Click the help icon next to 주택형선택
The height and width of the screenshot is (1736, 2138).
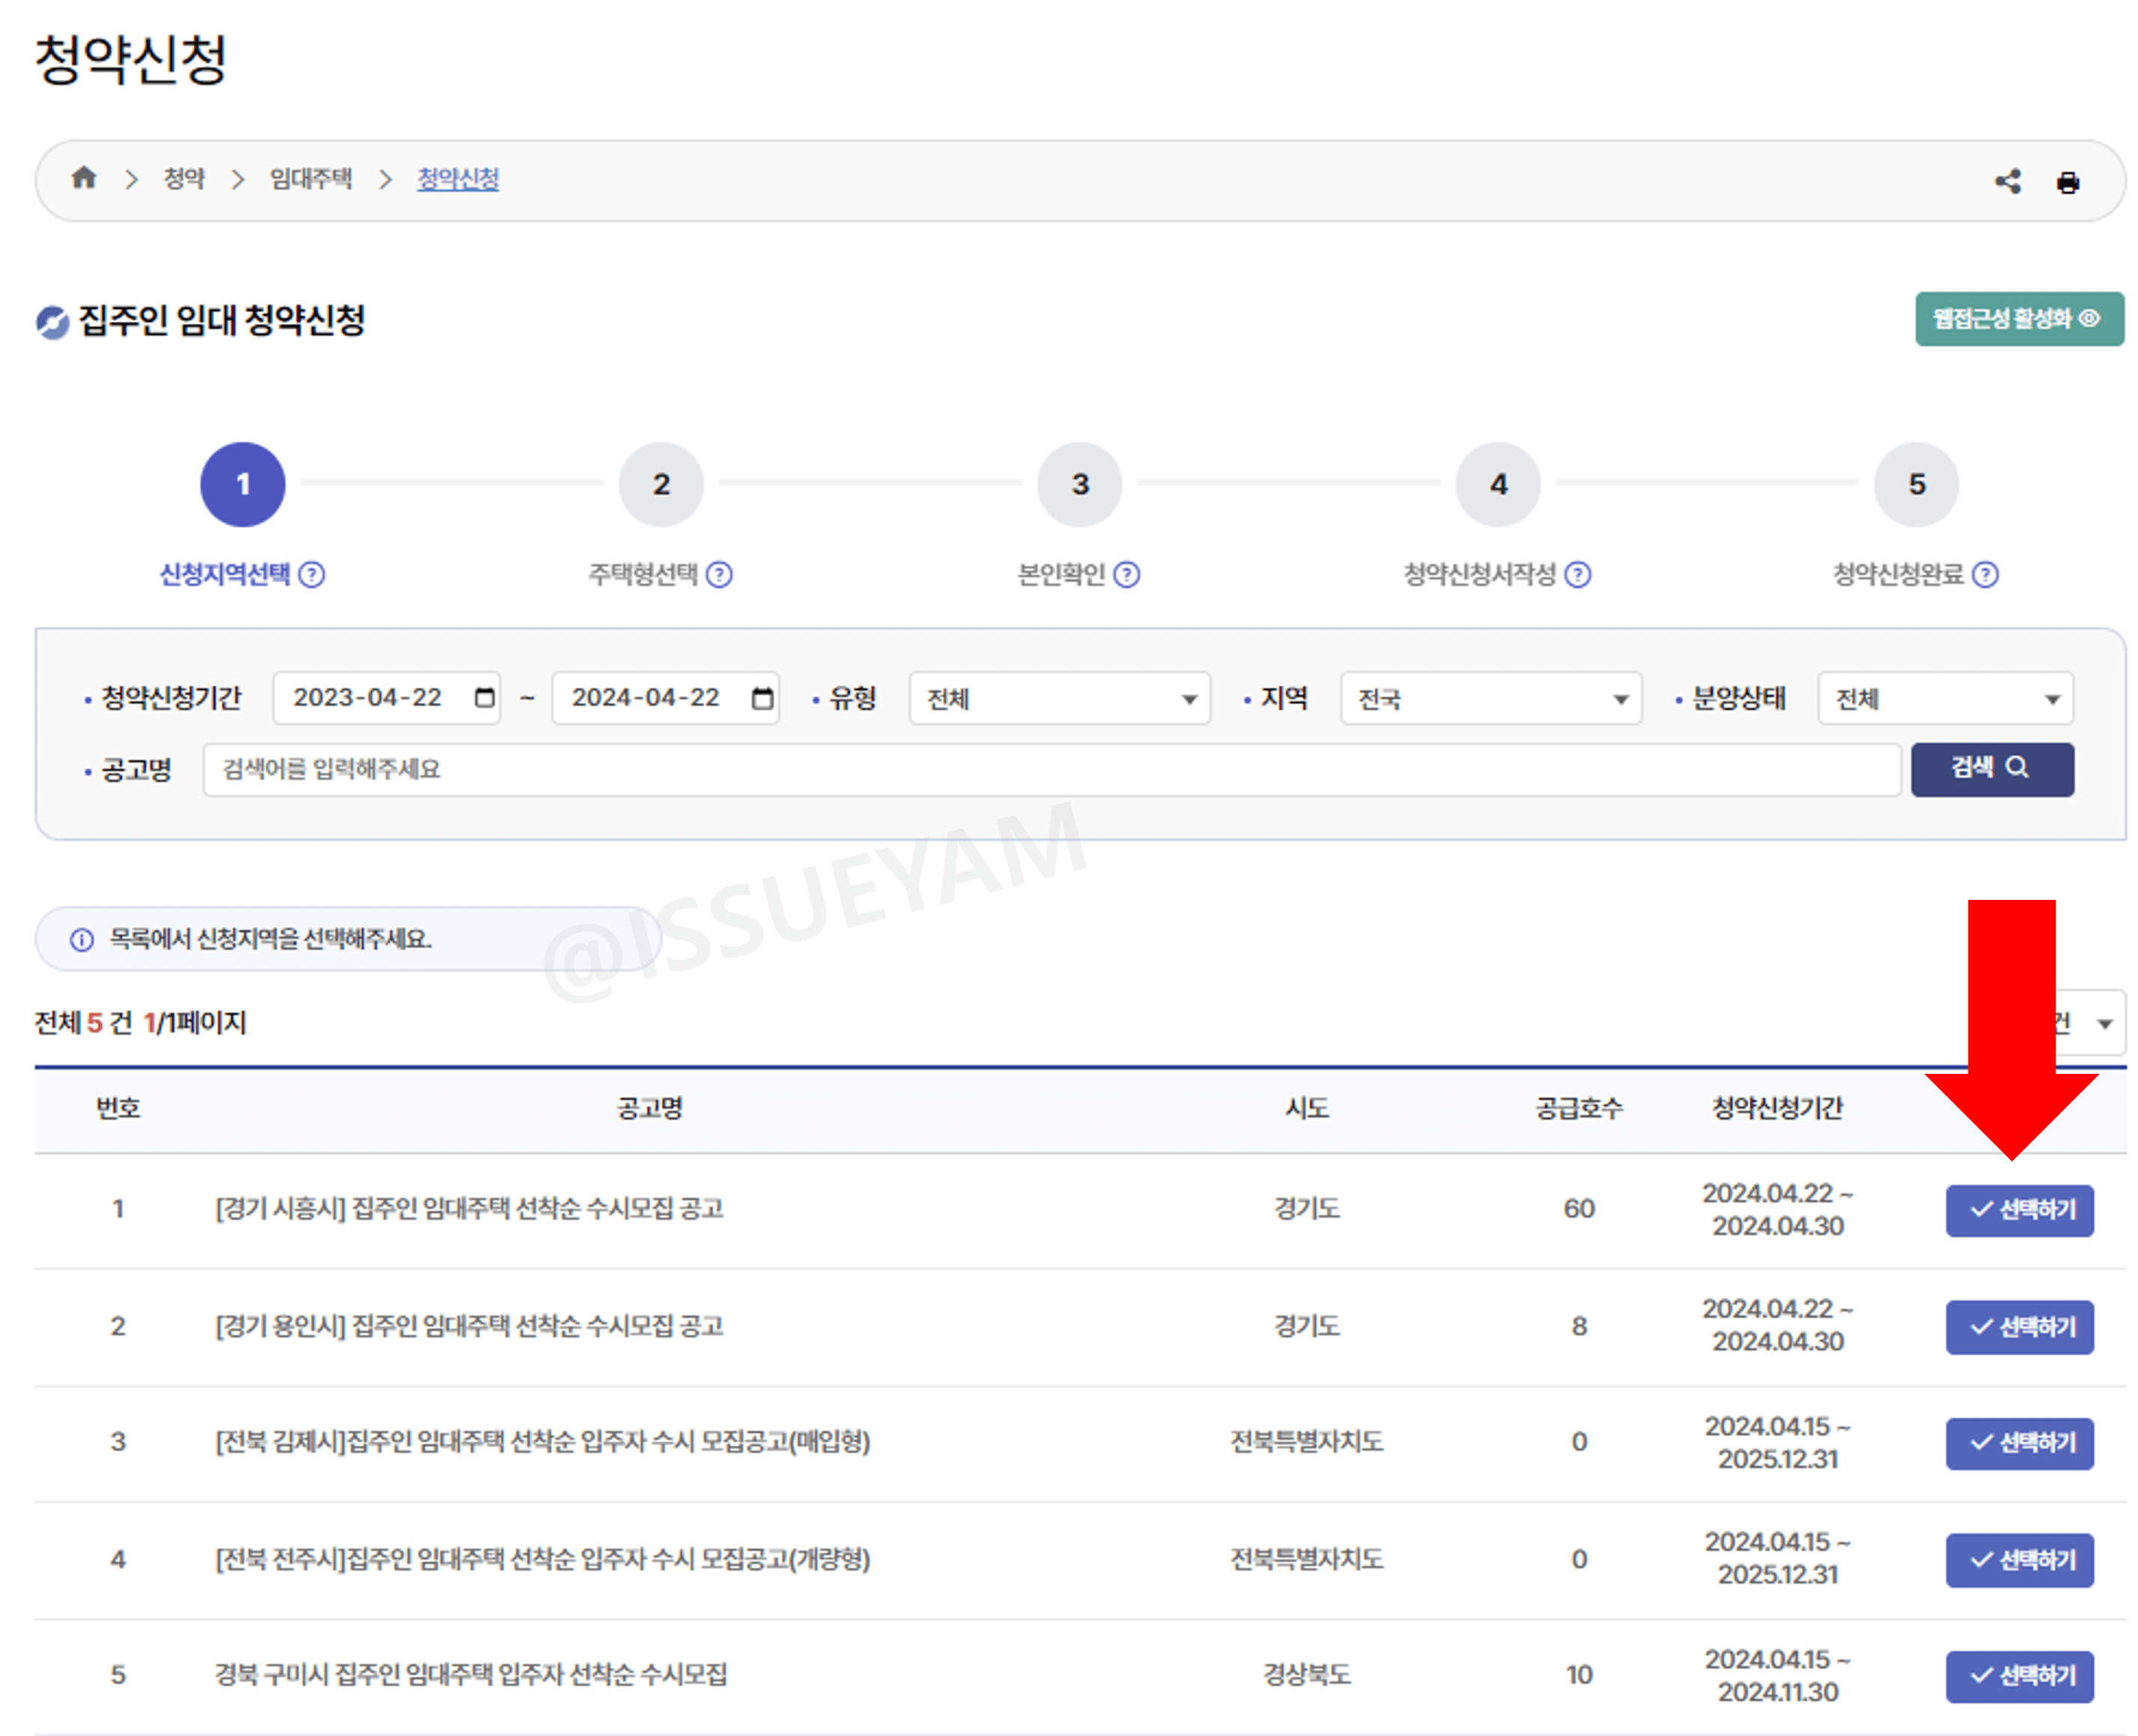(x=720, y=574)
